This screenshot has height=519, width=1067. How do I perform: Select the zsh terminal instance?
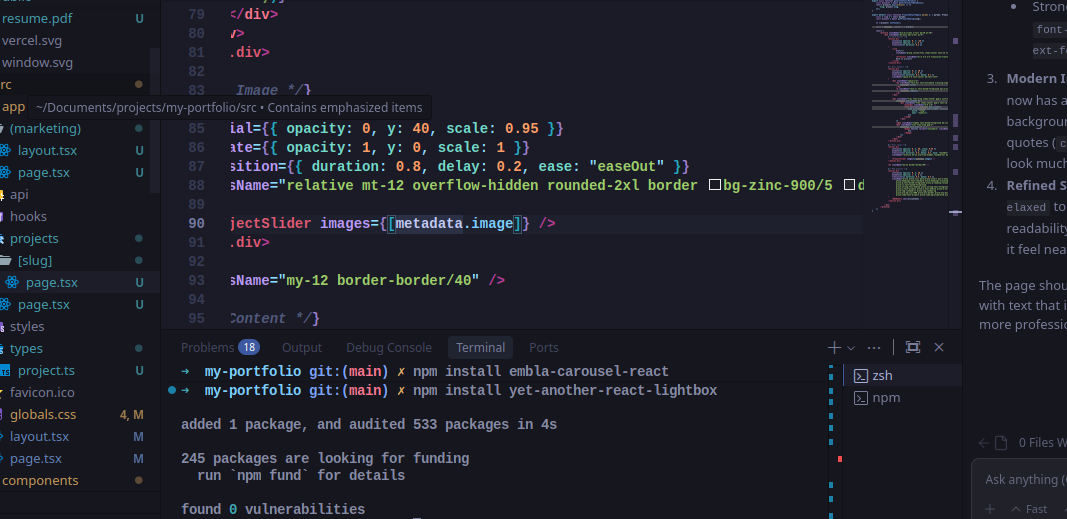[x=902, y=375]
